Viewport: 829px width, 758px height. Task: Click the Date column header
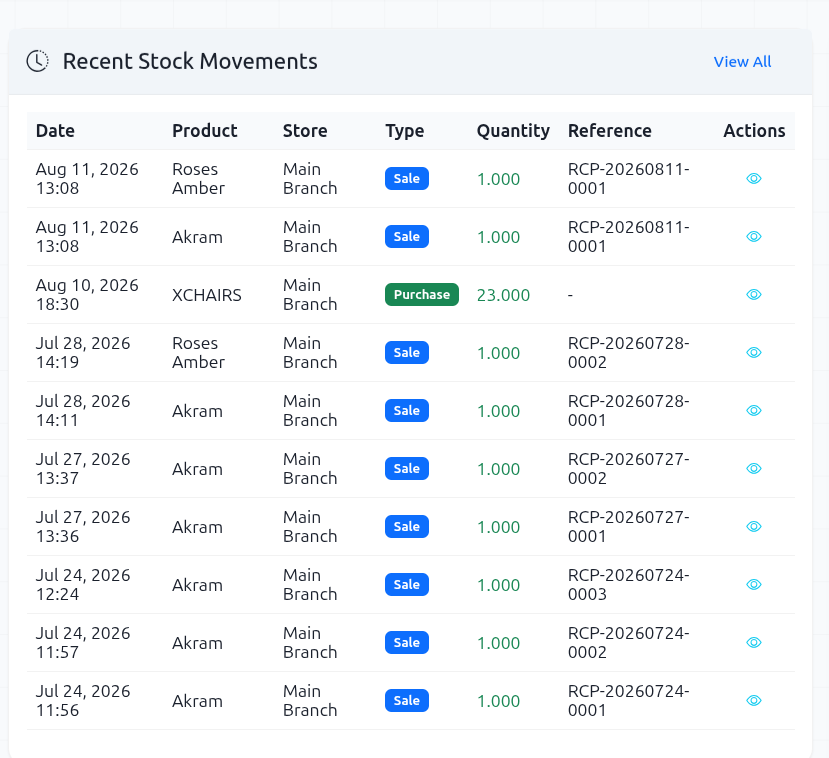tap(55, 131)
